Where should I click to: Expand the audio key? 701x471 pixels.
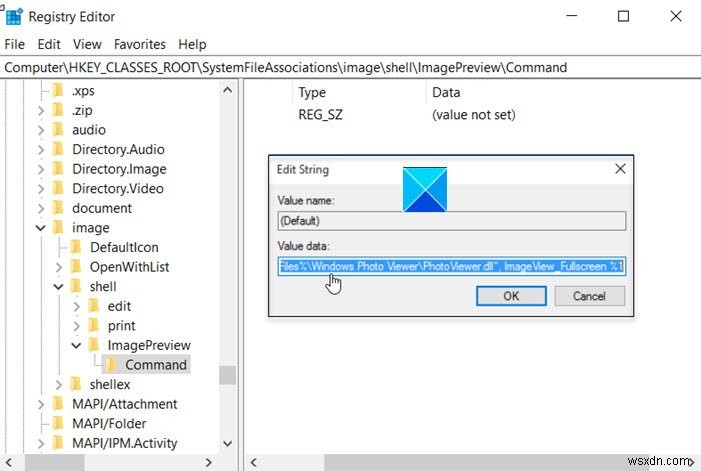tap(41, 130)
